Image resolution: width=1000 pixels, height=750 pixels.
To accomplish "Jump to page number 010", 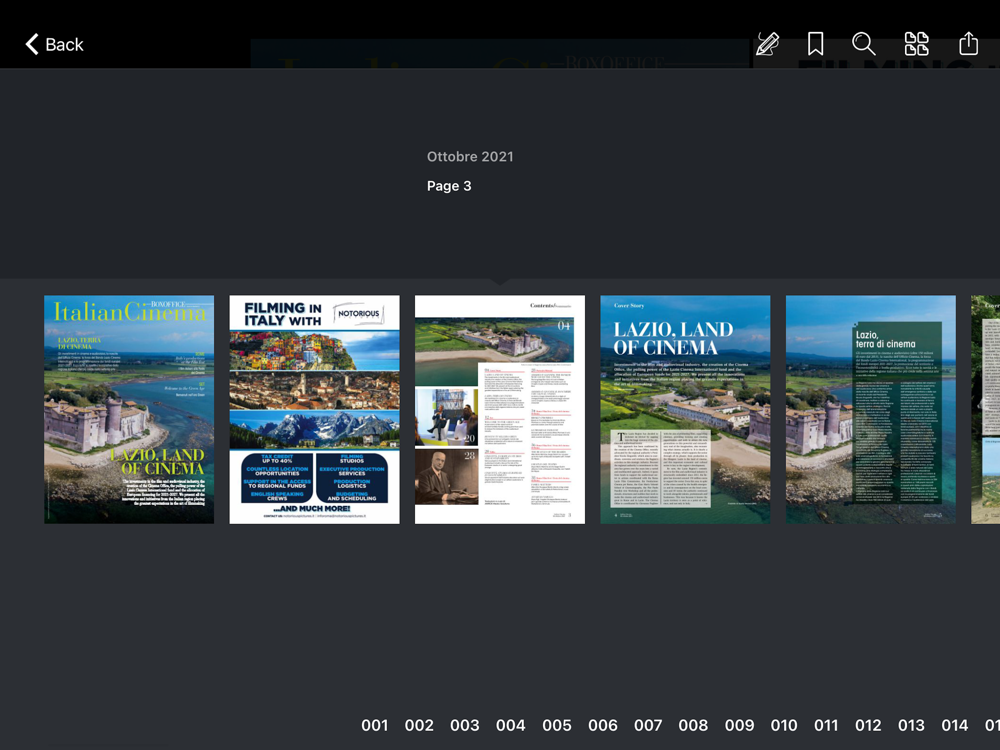I will tap(784, 725).
